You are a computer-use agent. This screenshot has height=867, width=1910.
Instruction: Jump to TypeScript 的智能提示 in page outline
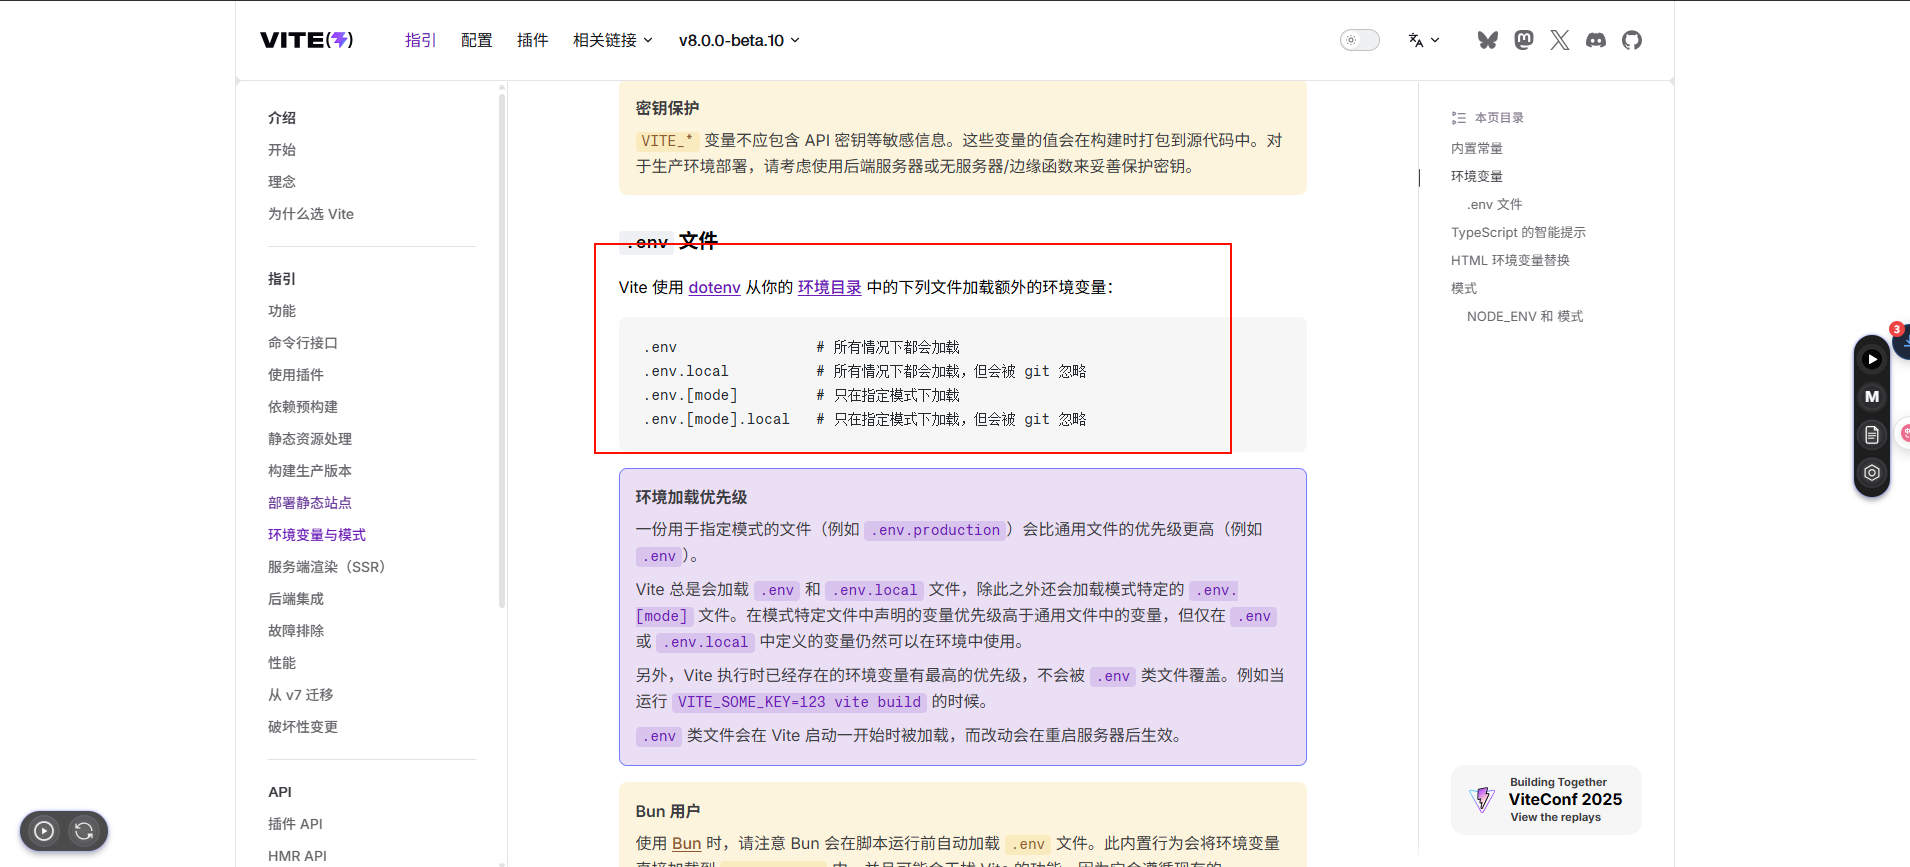(x=1518, y=232)
